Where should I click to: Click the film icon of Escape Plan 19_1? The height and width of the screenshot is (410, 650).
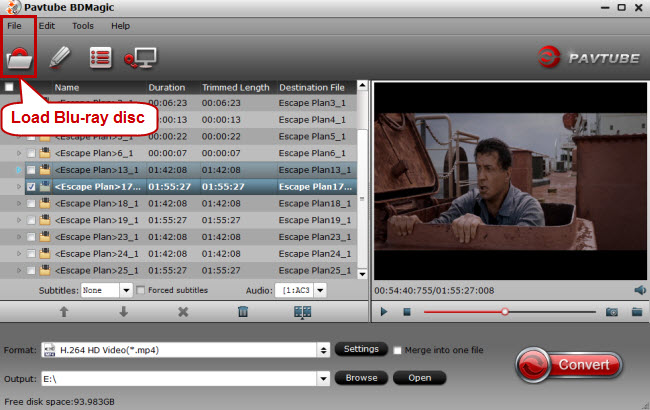45,220
